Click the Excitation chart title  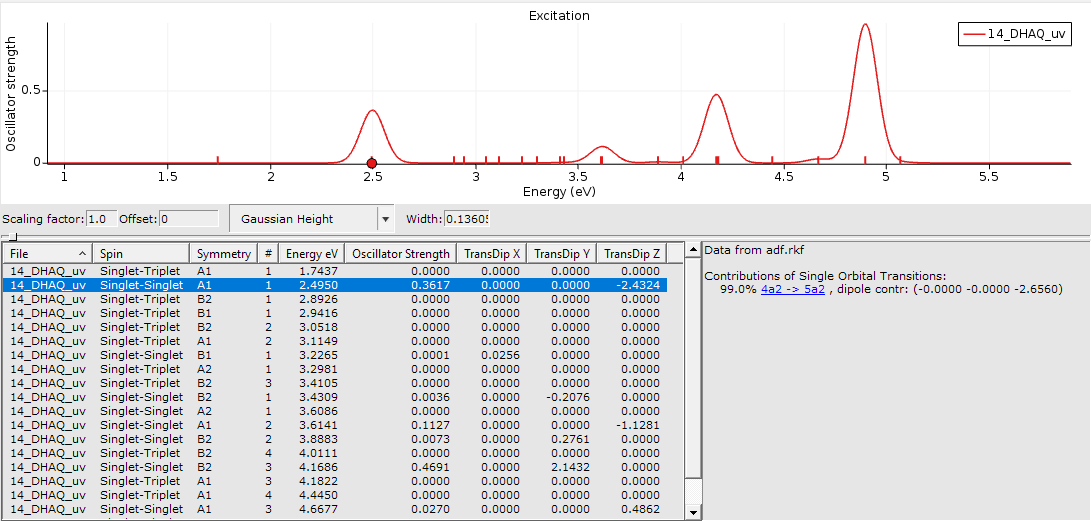point(559,15)
